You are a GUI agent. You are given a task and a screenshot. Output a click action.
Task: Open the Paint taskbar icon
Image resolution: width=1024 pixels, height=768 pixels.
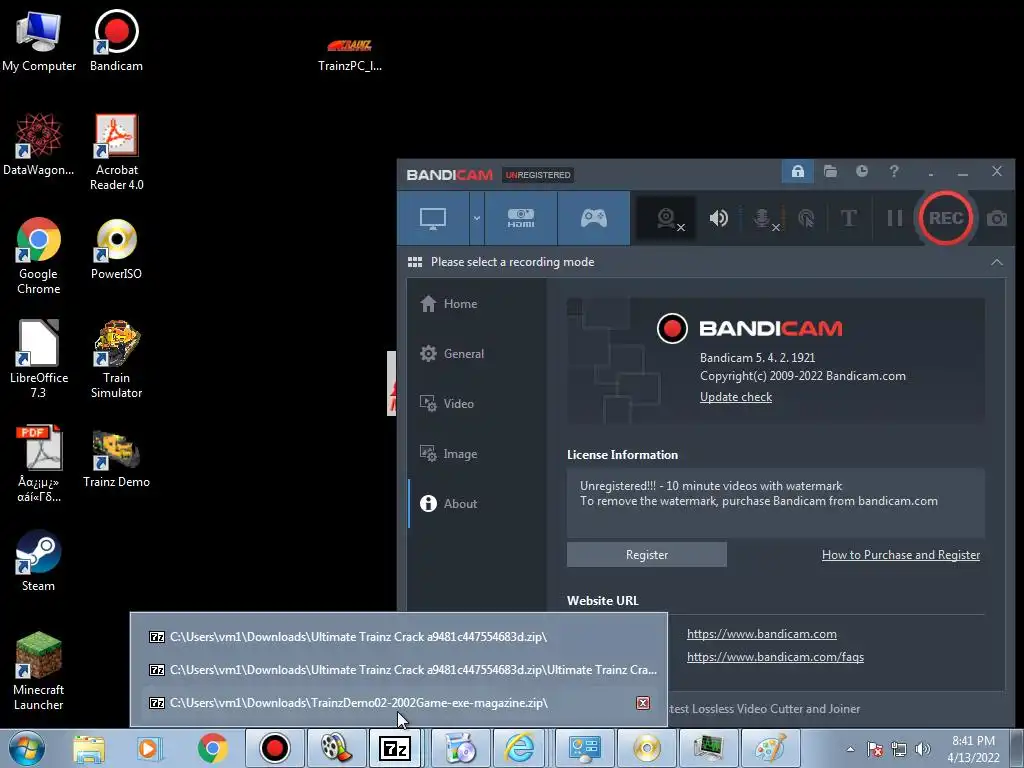tap(771, 748)
